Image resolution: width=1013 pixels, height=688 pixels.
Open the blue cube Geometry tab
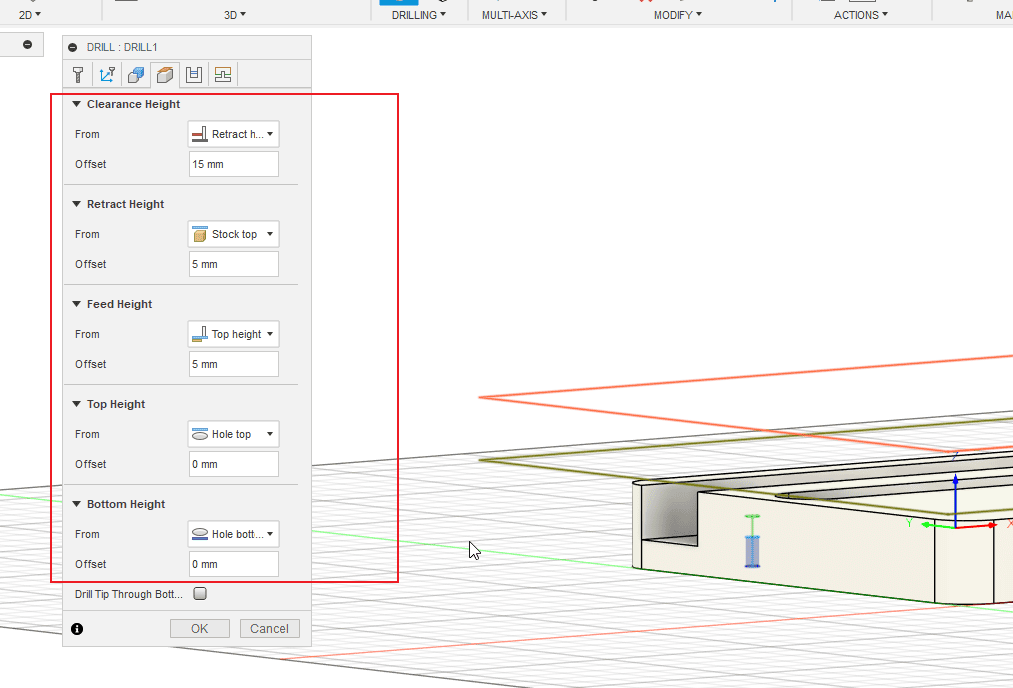point(136,75)
